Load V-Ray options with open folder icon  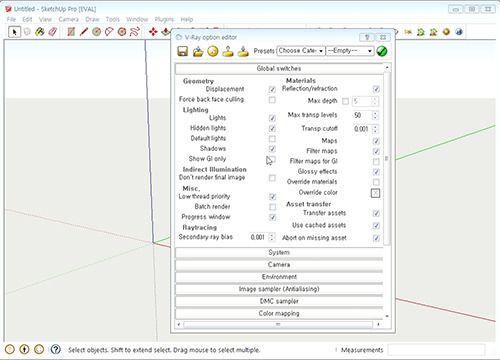coord(198,51)
